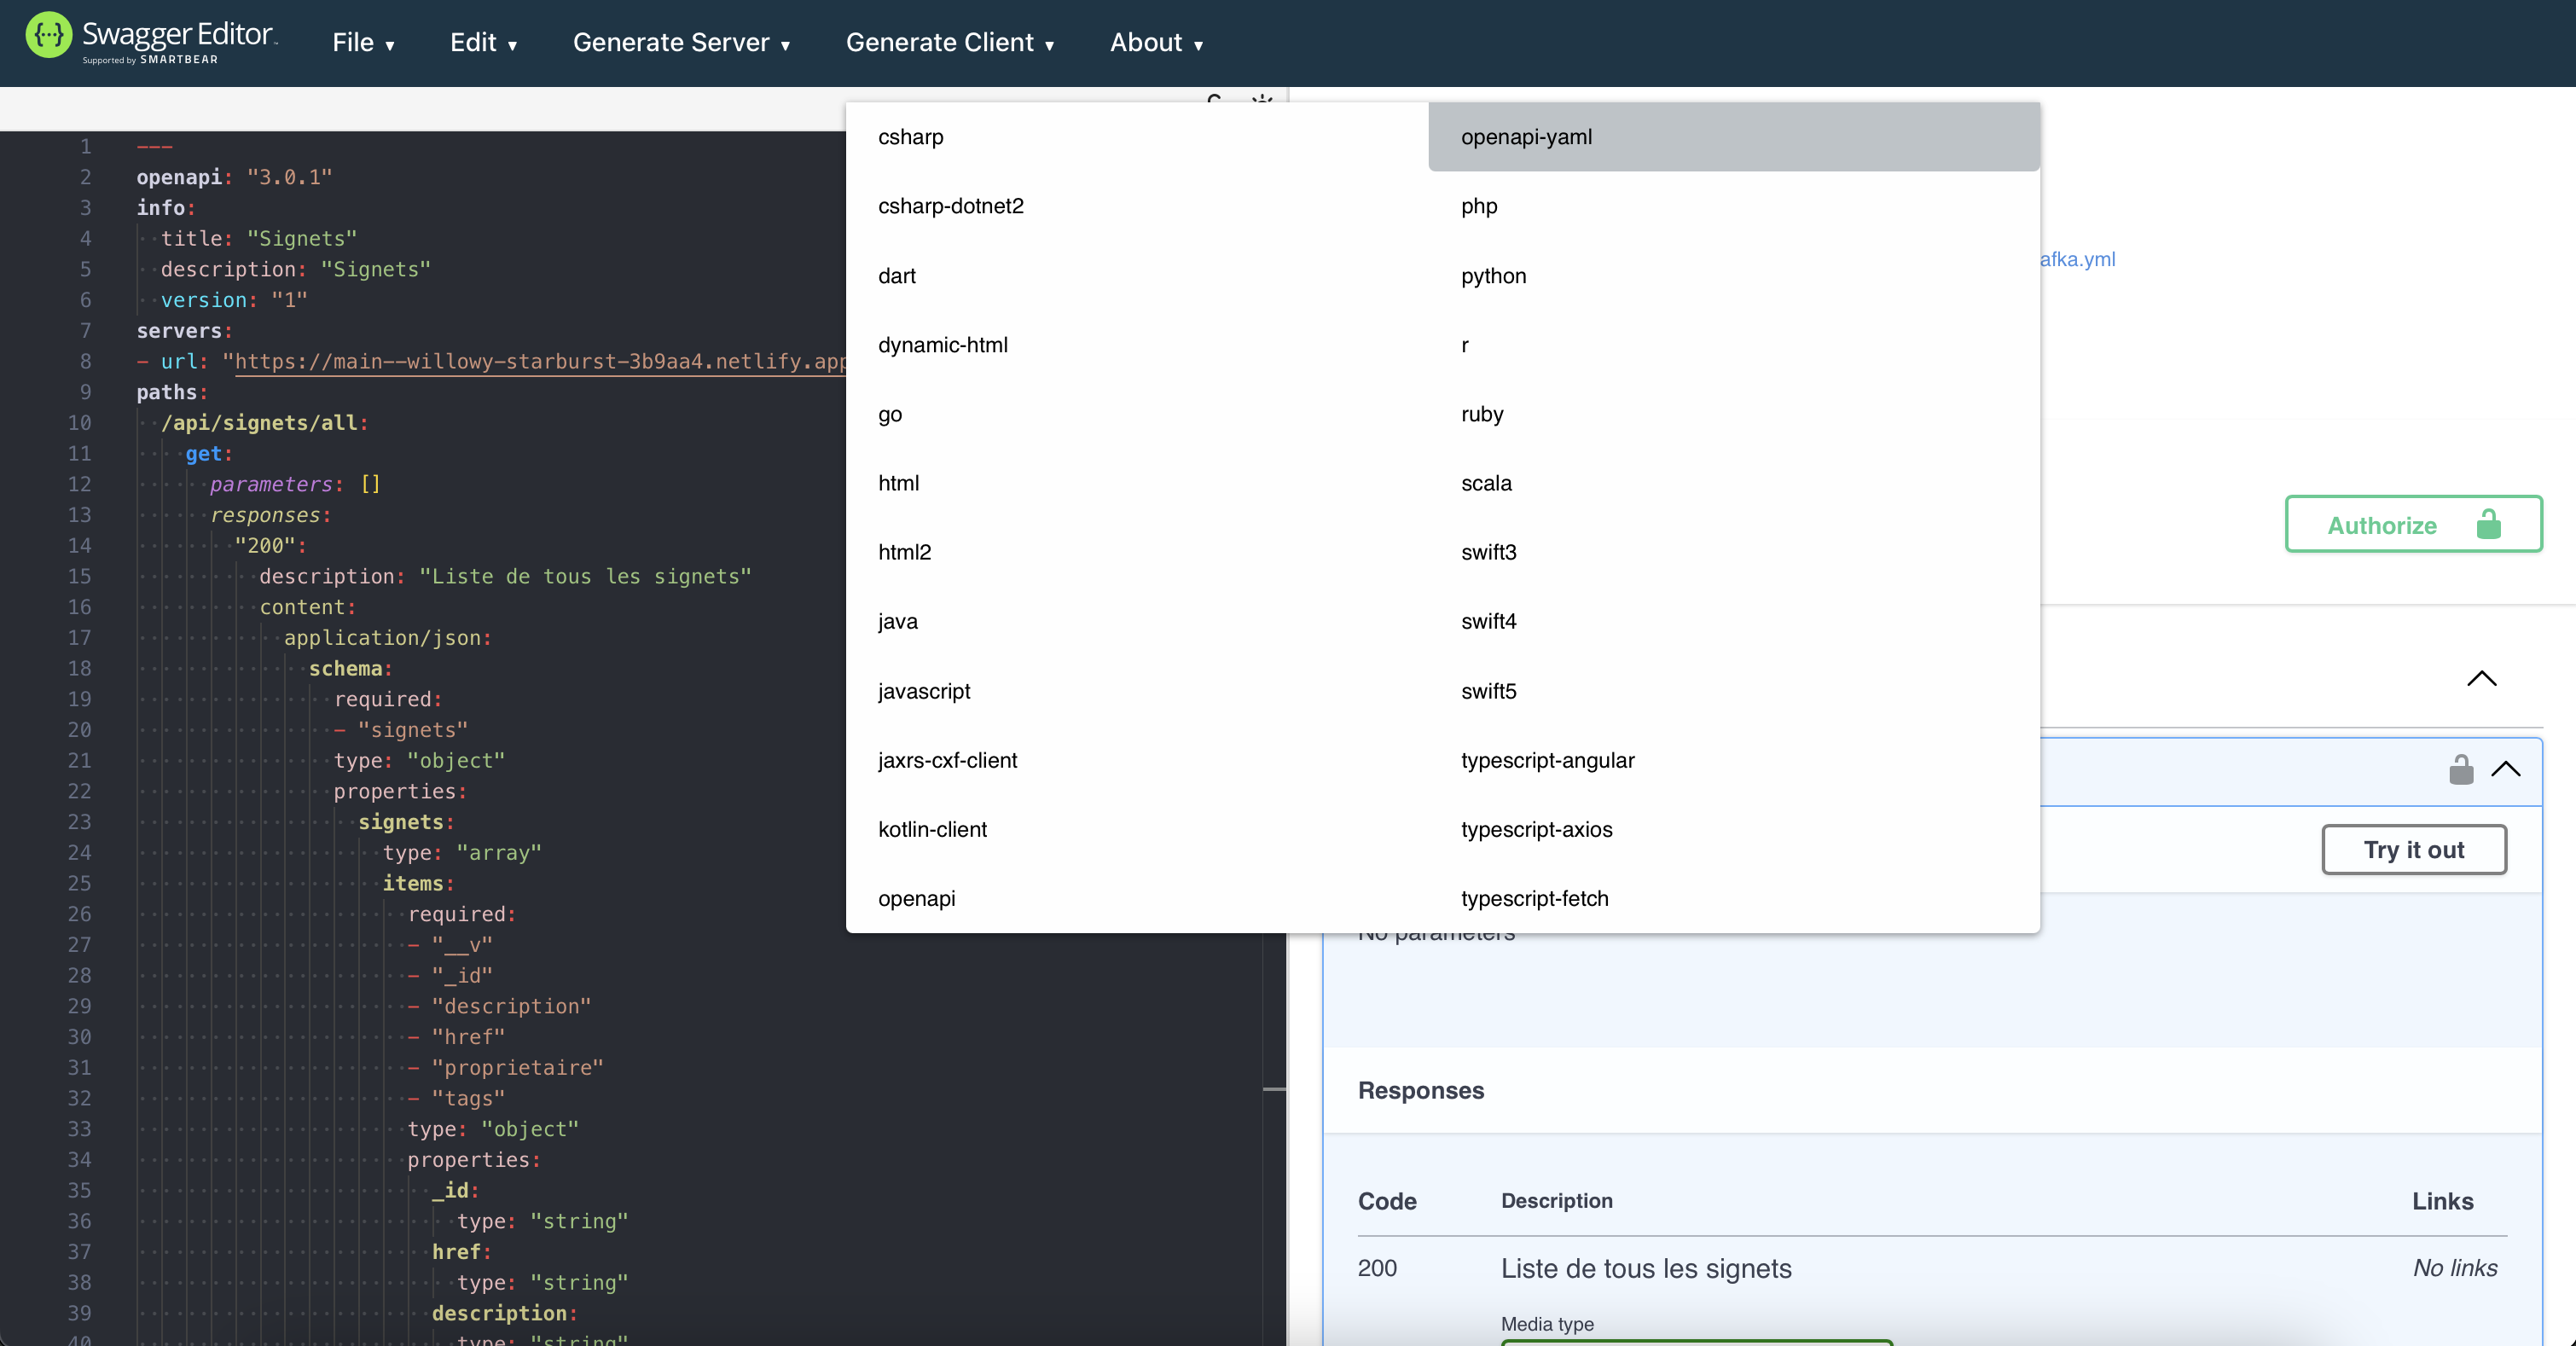The width and height of the screenshot is (2576, 1346).
Task: Click the padlock icon on the GET operation
Action: tap(2461, 769)
